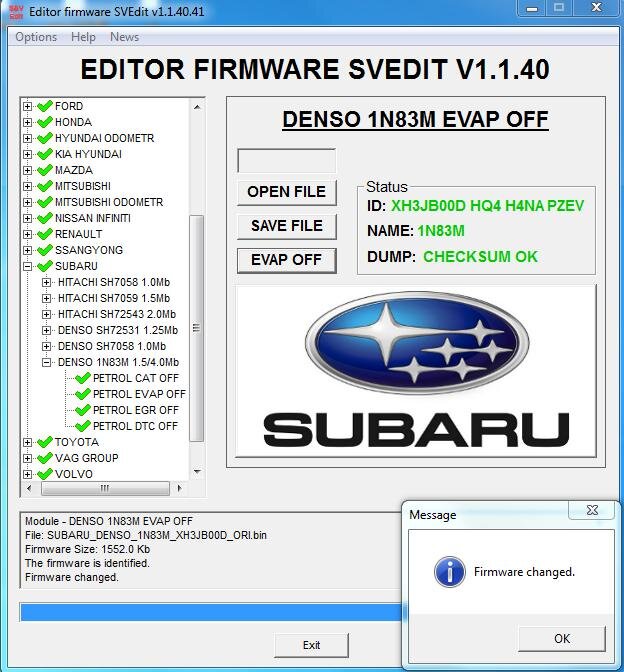
Task: Click green checkmark beside SUBARU node
Action: [45, 266]
